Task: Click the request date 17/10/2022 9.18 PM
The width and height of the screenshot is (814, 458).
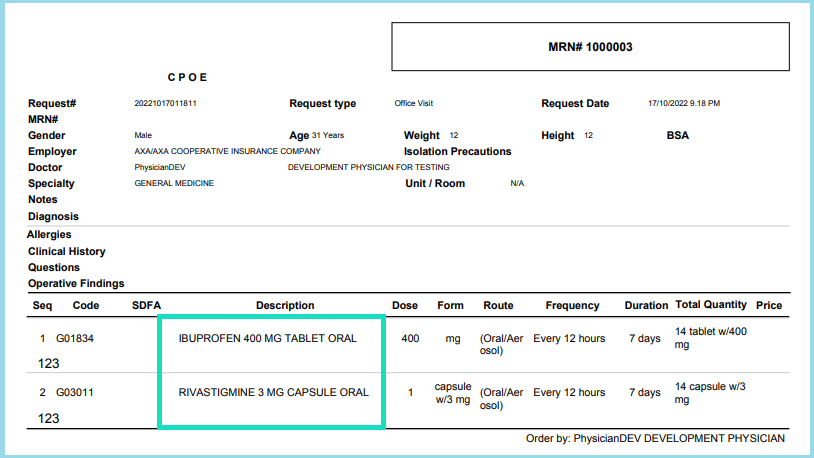Action: (x=684, y=104)
